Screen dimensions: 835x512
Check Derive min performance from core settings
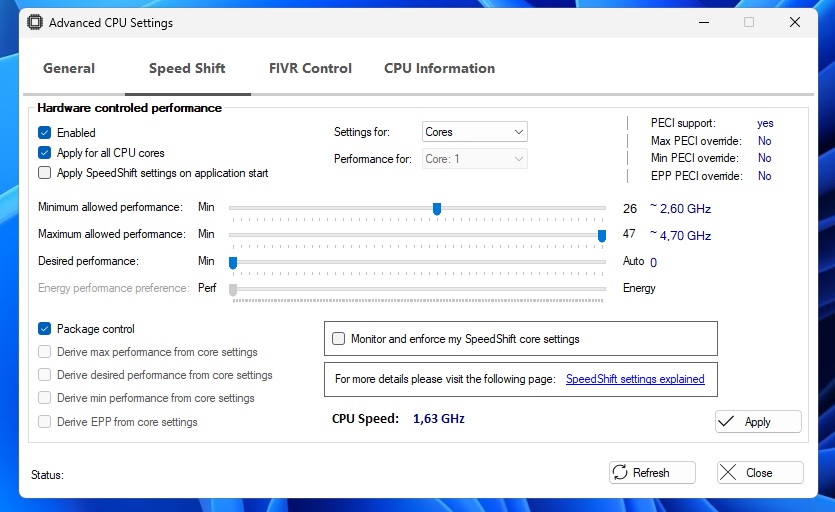[x=45, y=397]
